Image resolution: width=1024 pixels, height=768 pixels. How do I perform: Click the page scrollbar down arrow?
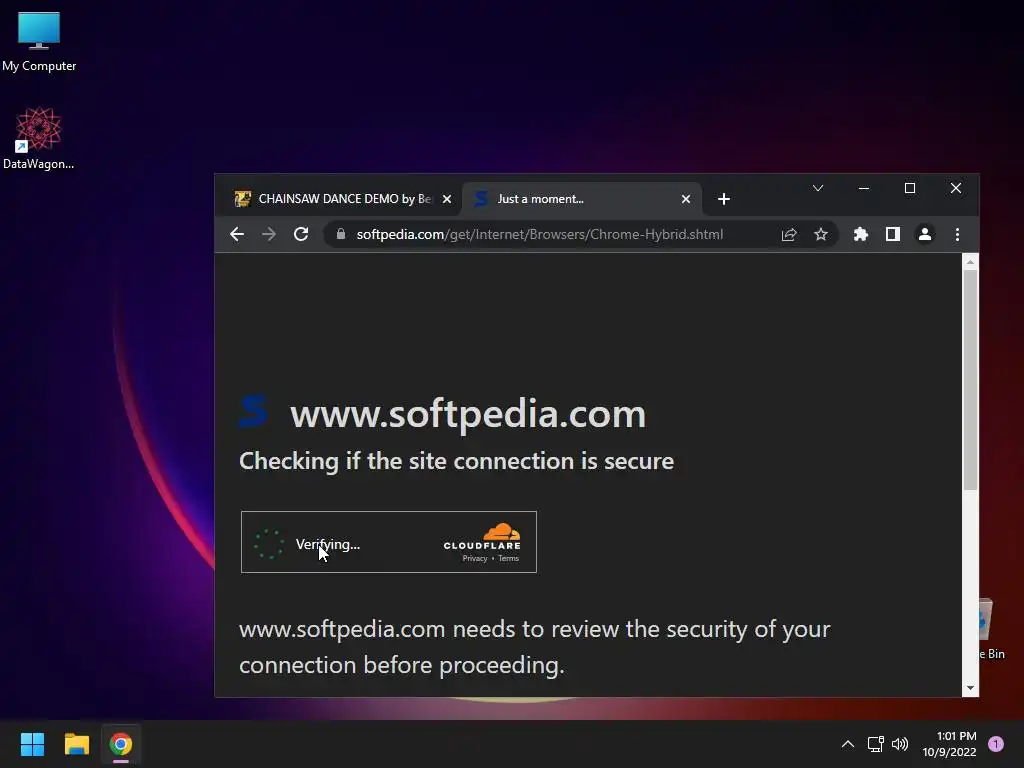click(x=970, y=688)
